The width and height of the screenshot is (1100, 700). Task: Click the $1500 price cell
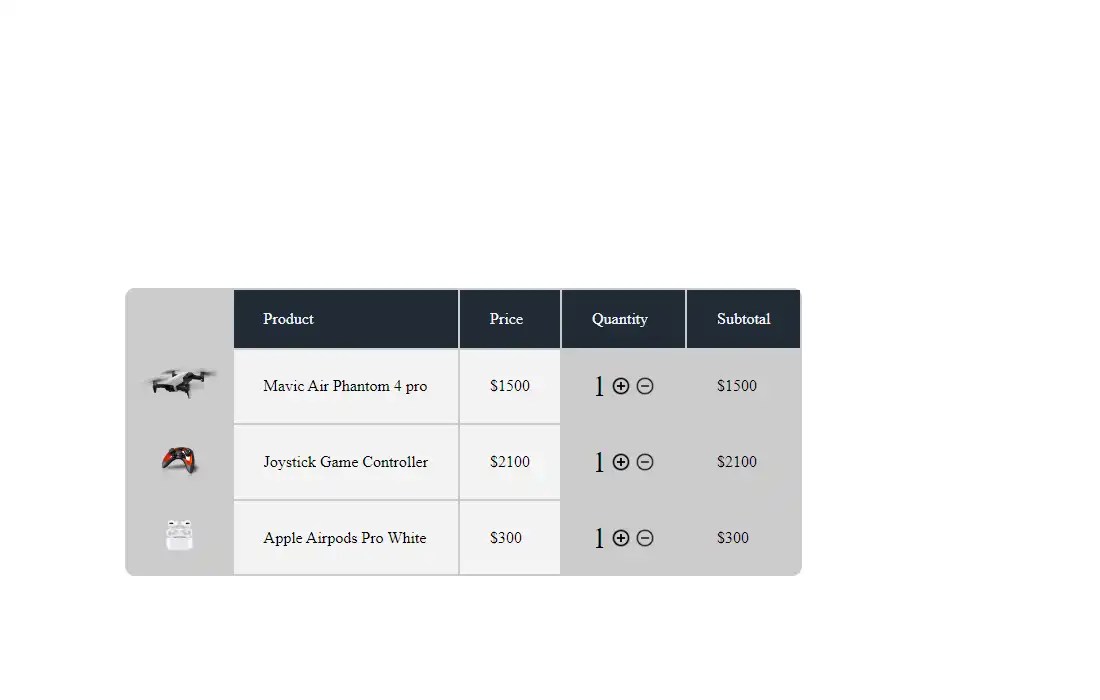510,386
